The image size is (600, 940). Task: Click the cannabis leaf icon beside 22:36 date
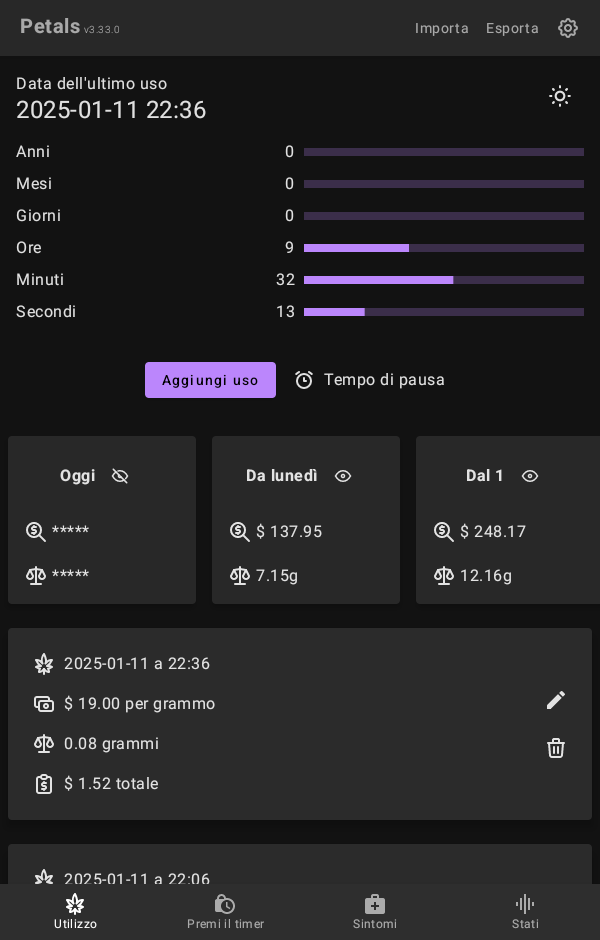[x=44, y=664]
